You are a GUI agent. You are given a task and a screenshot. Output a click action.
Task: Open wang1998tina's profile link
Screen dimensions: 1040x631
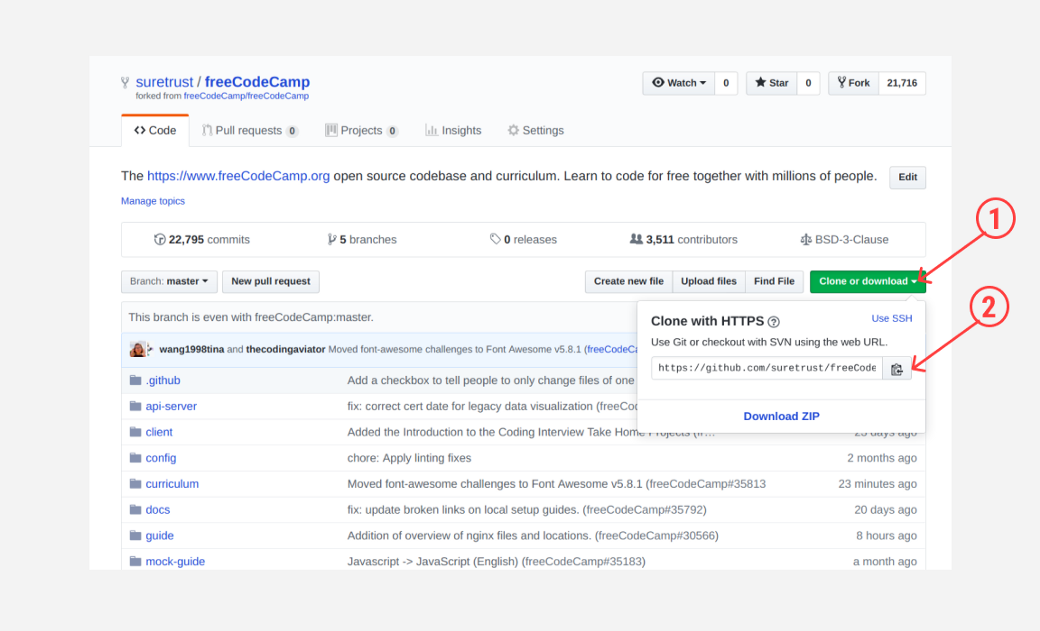click(192, 349)
